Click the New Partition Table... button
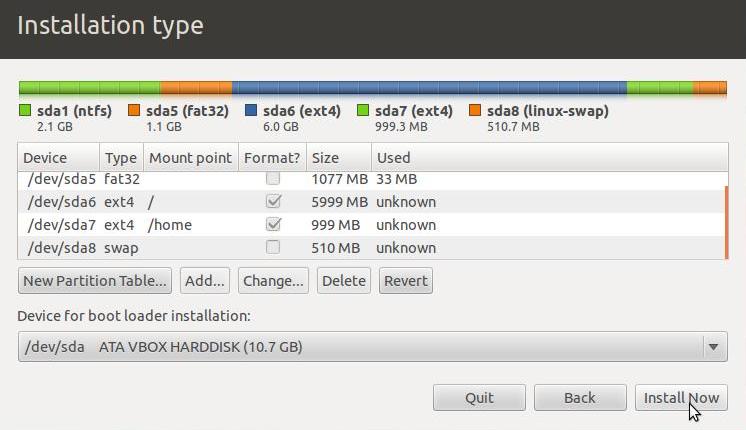746x430 pixels. (95, 281)
